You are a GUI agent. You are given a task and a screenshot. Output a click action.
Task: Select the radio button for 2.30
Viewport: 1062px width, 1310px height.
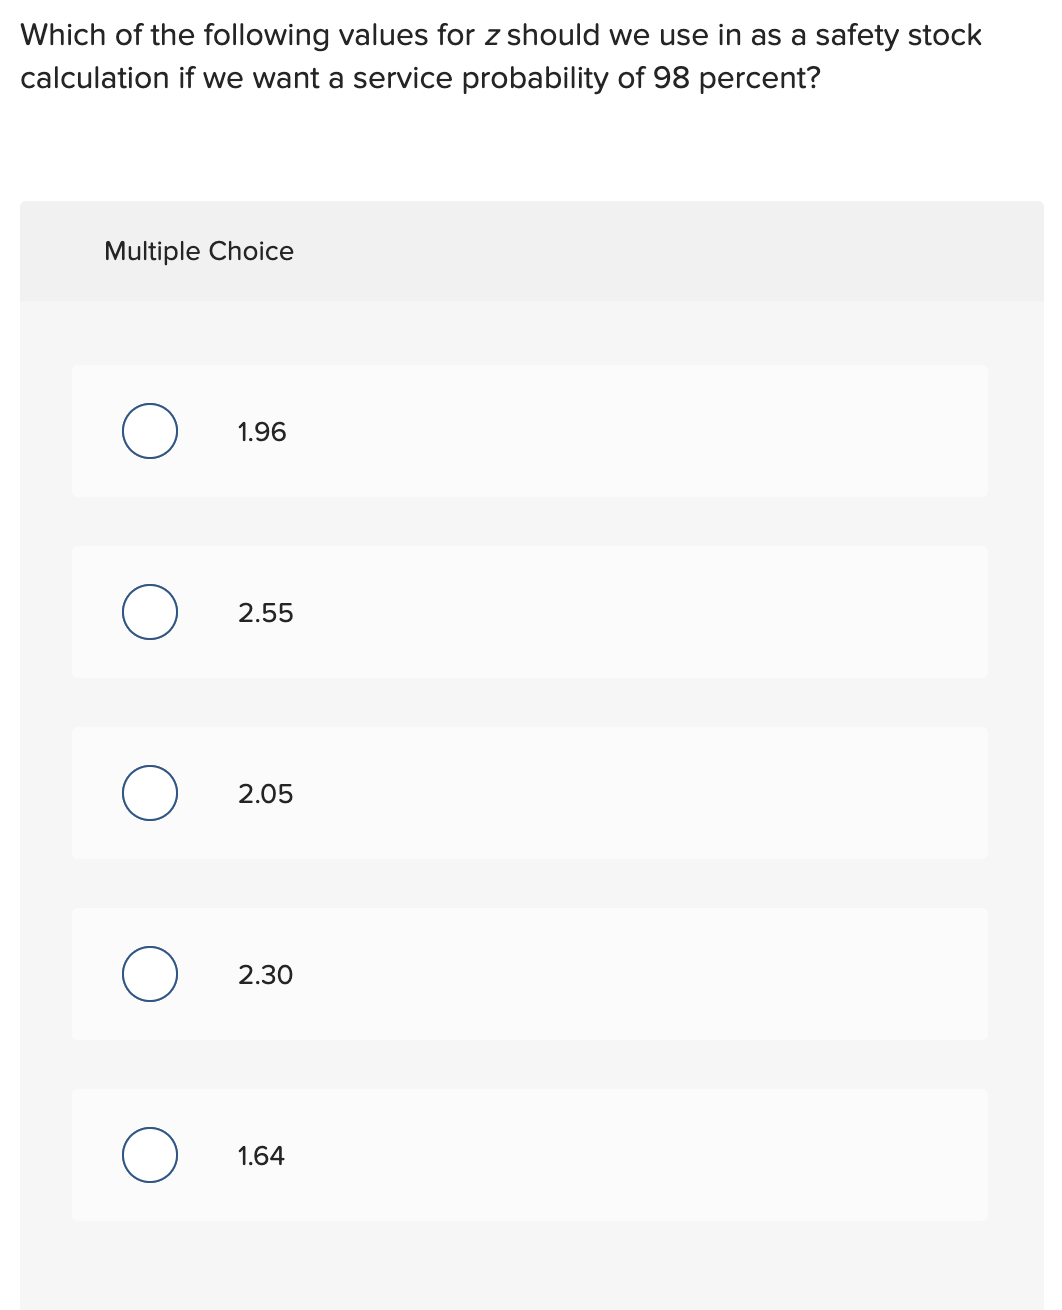point(149,974)
